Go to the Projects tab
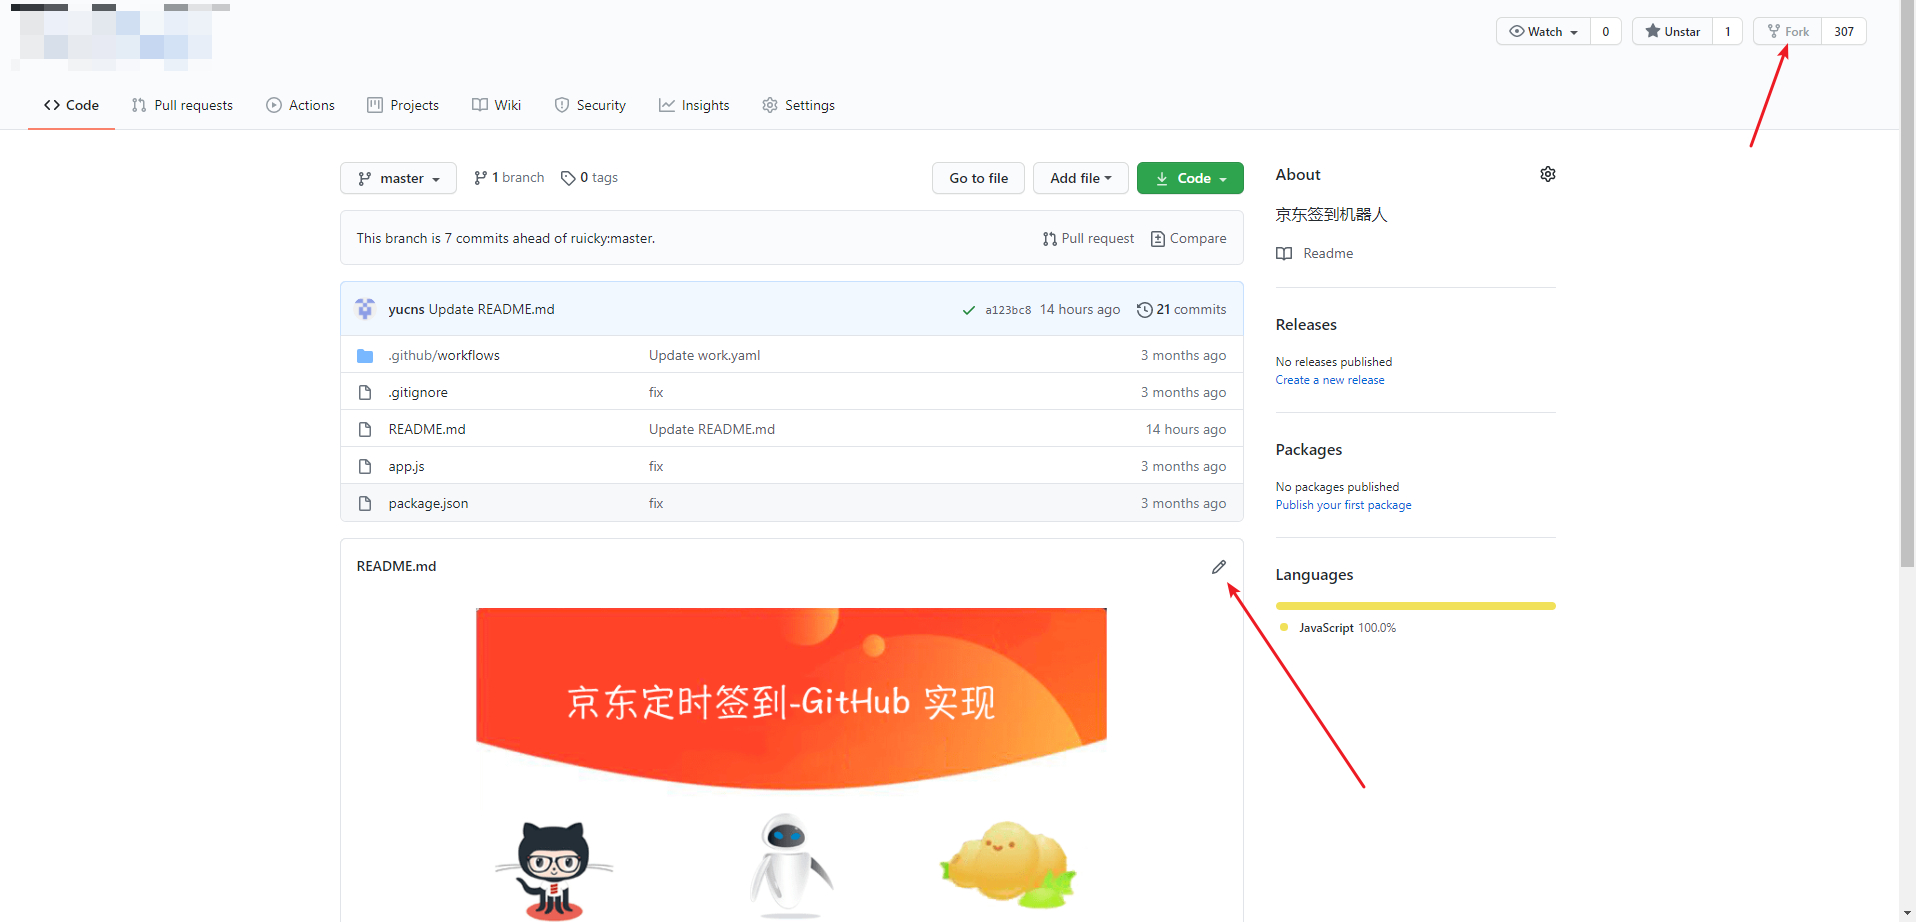The image size is (1916, 922). coord(403,105)
